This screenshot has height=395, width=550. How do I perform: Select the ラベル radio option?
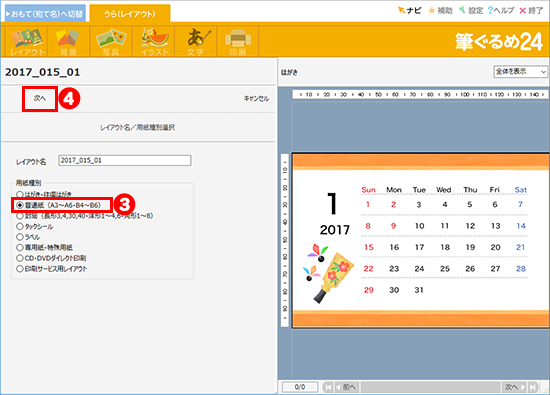pos(28,237)
